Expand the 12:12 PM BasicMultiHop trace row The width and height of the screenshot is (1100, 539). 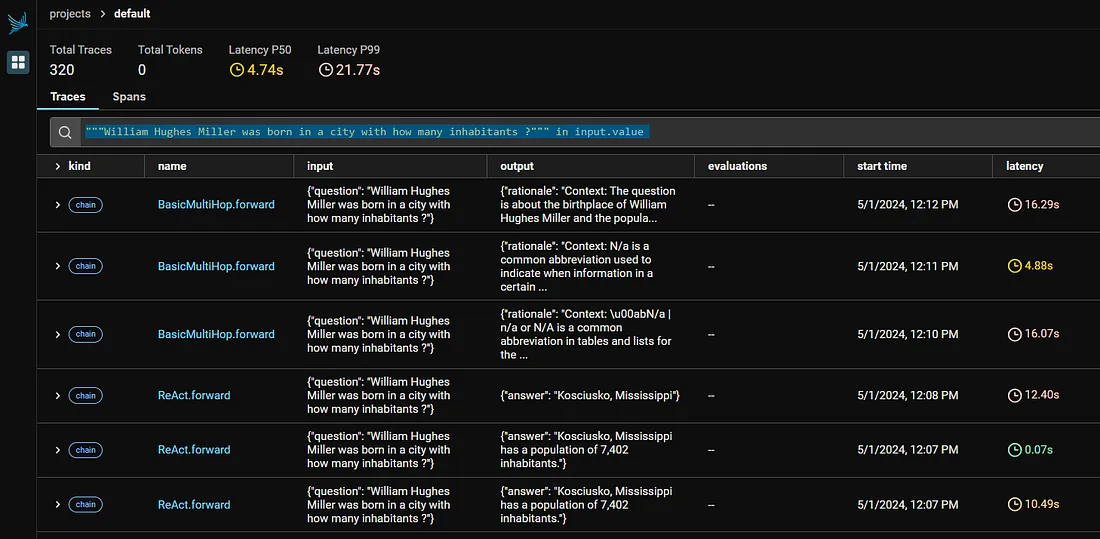pos(58,205)
